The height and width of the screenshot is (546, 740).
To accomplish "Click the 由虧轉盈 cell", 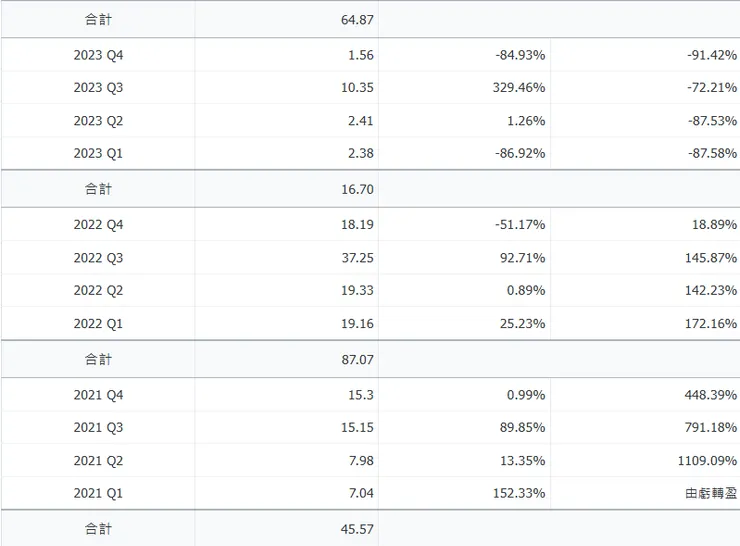I will [x=711, y=493].
